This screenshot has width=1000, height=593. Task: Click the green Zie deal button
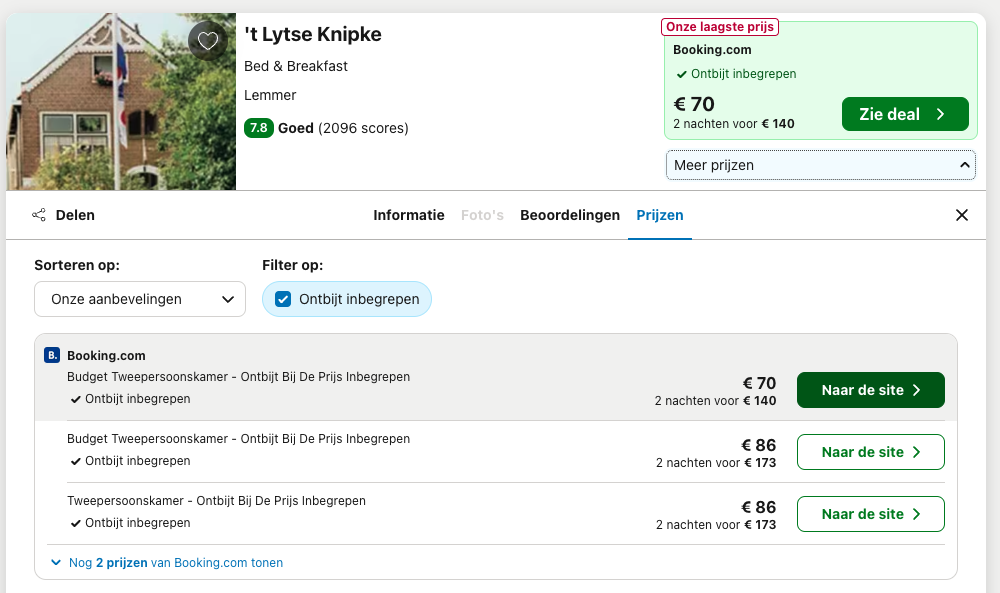905,114
